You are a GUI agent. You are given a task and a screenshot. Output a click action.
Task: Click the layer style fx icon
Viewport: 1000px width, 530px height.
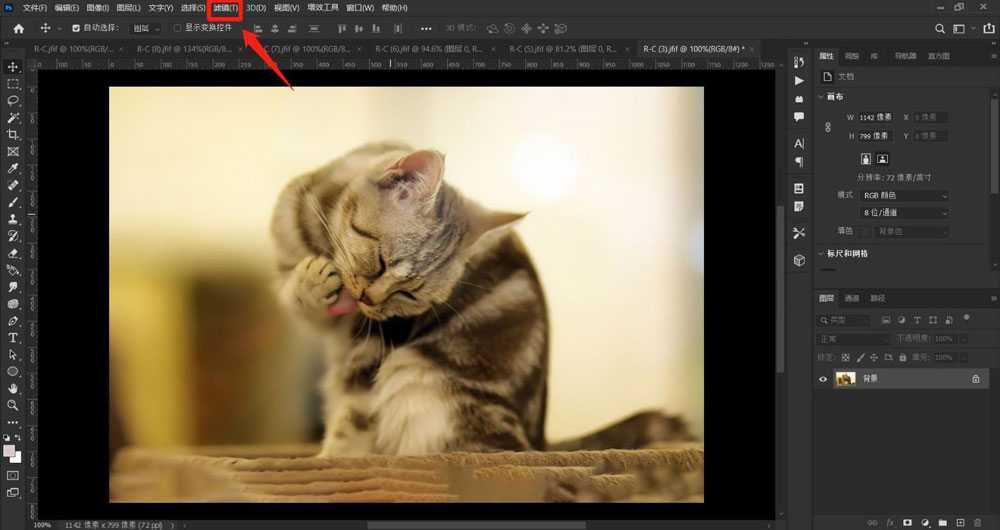(889, 522)
